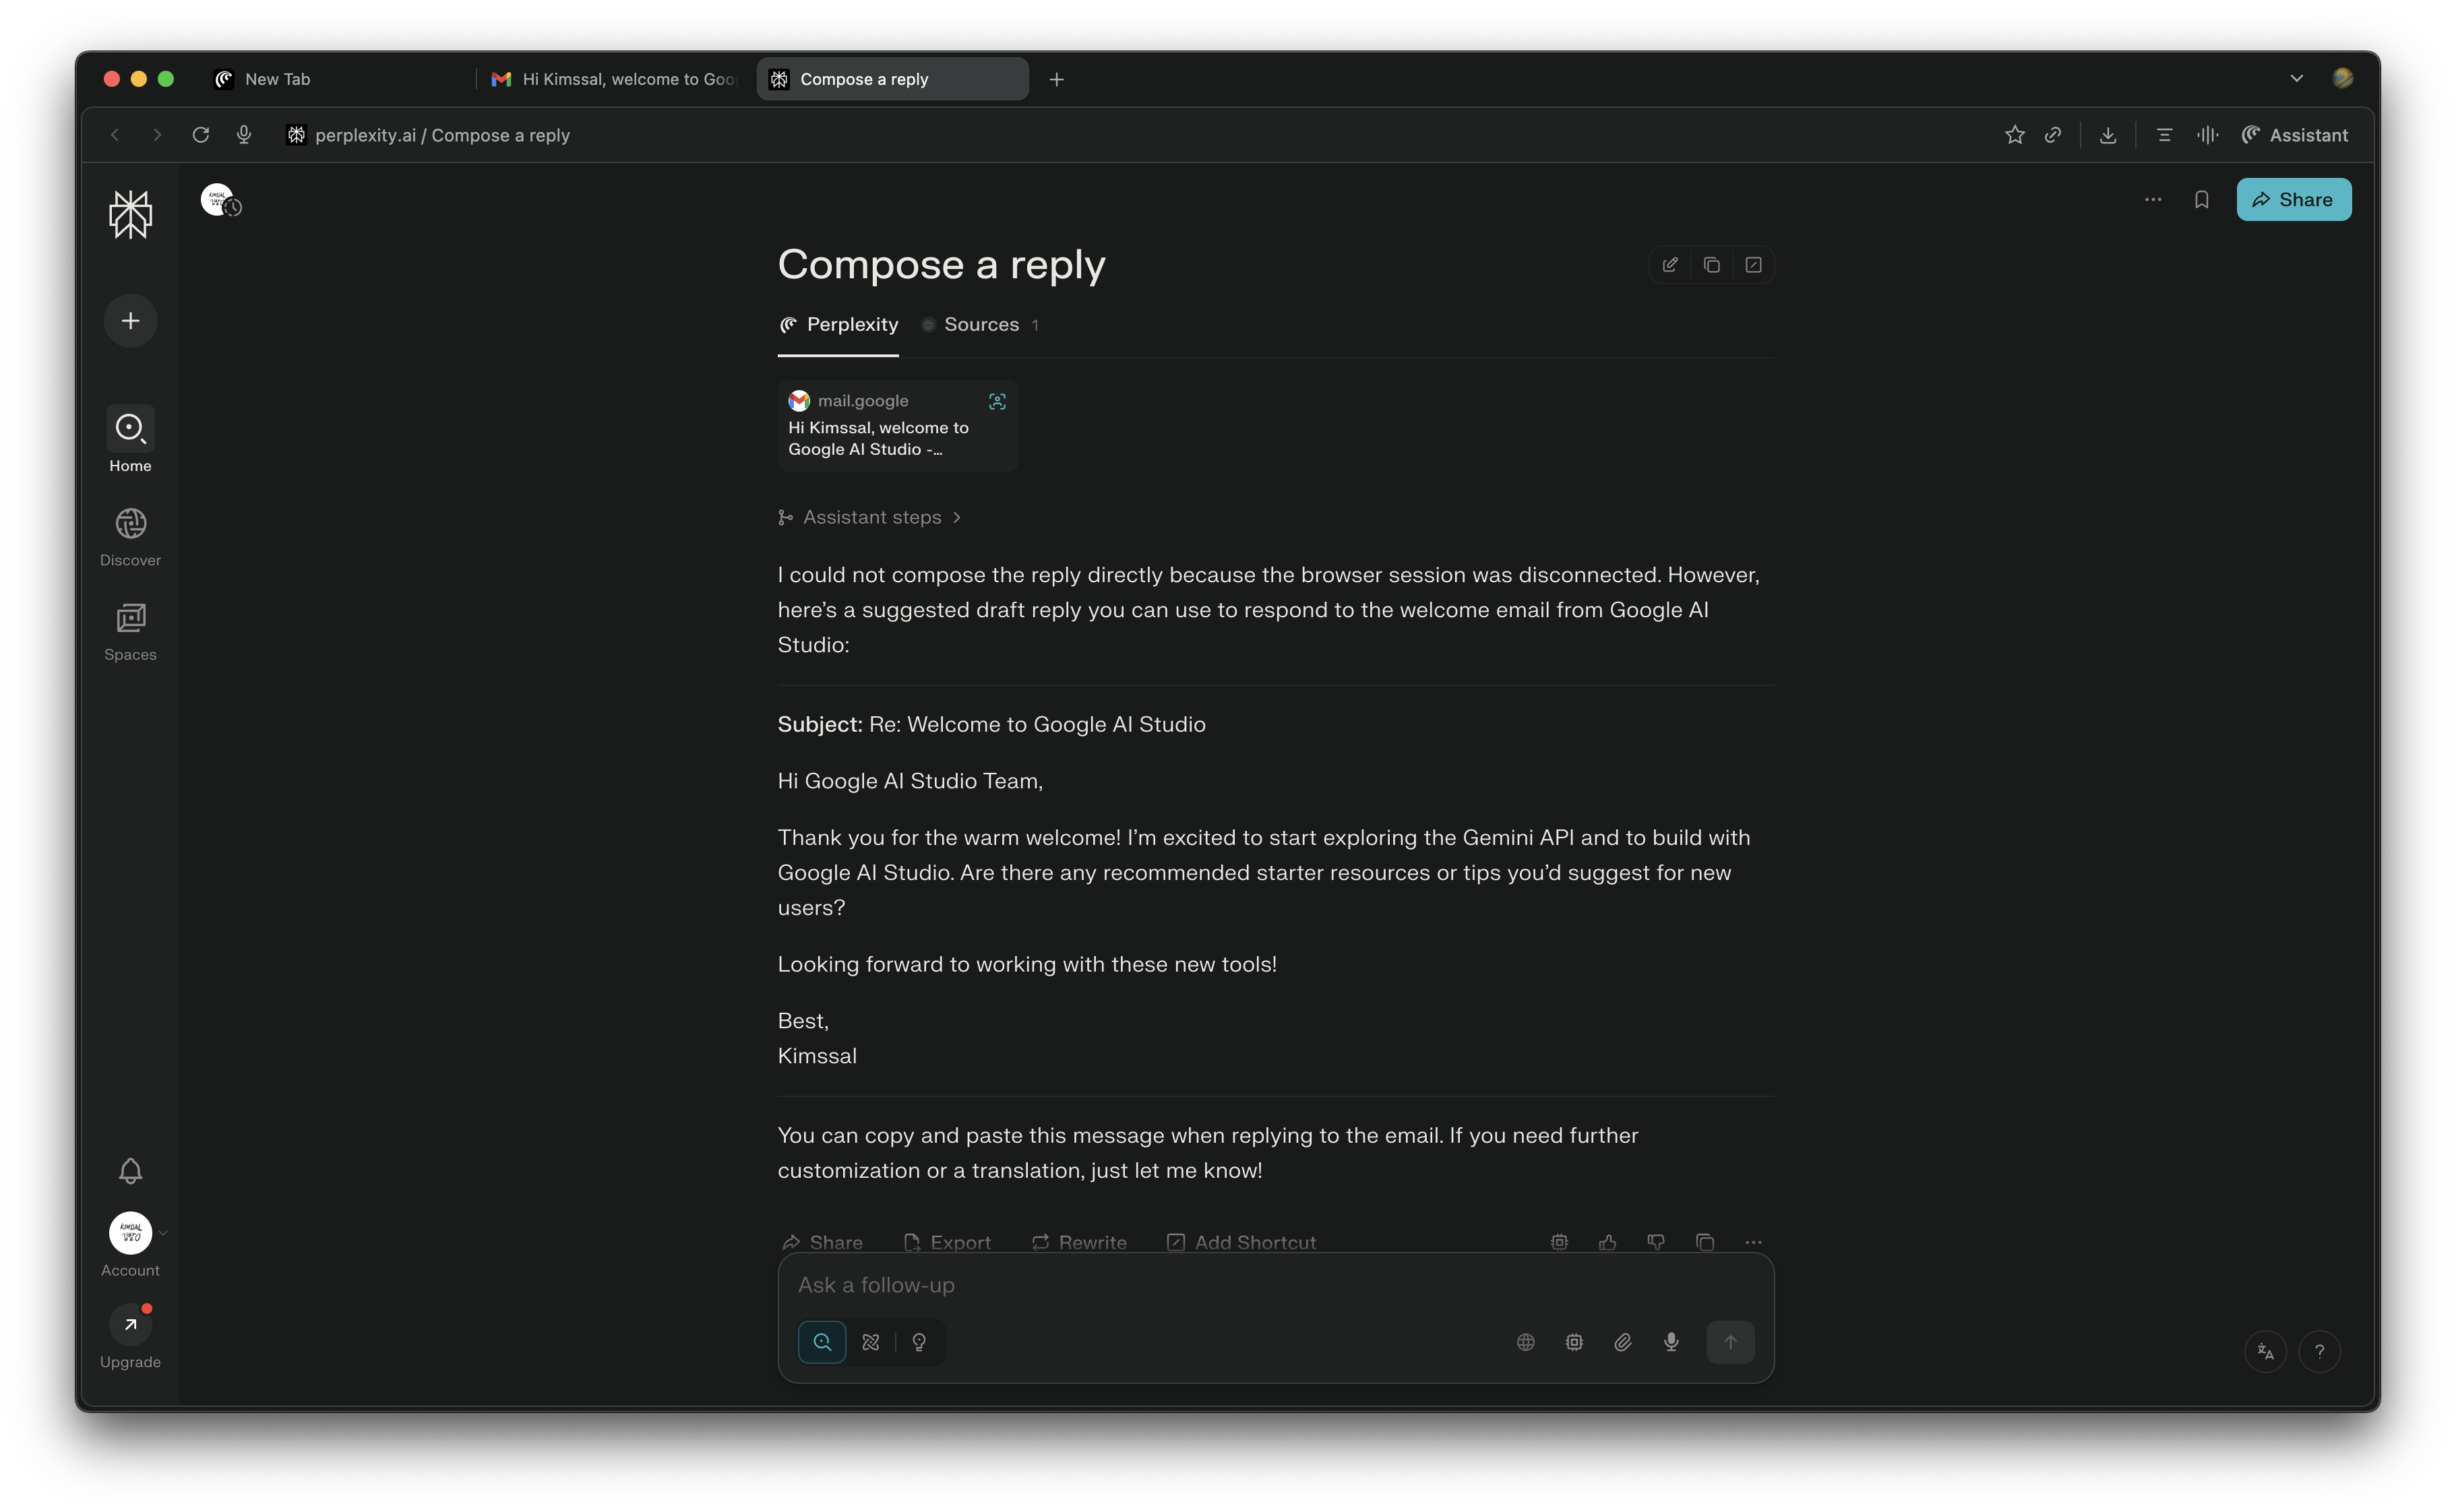The image size is (2456, 1512).
Task: Switch to the Gmail welcome email browser tab
Action: pyautogui.click(x=615, y=79)
